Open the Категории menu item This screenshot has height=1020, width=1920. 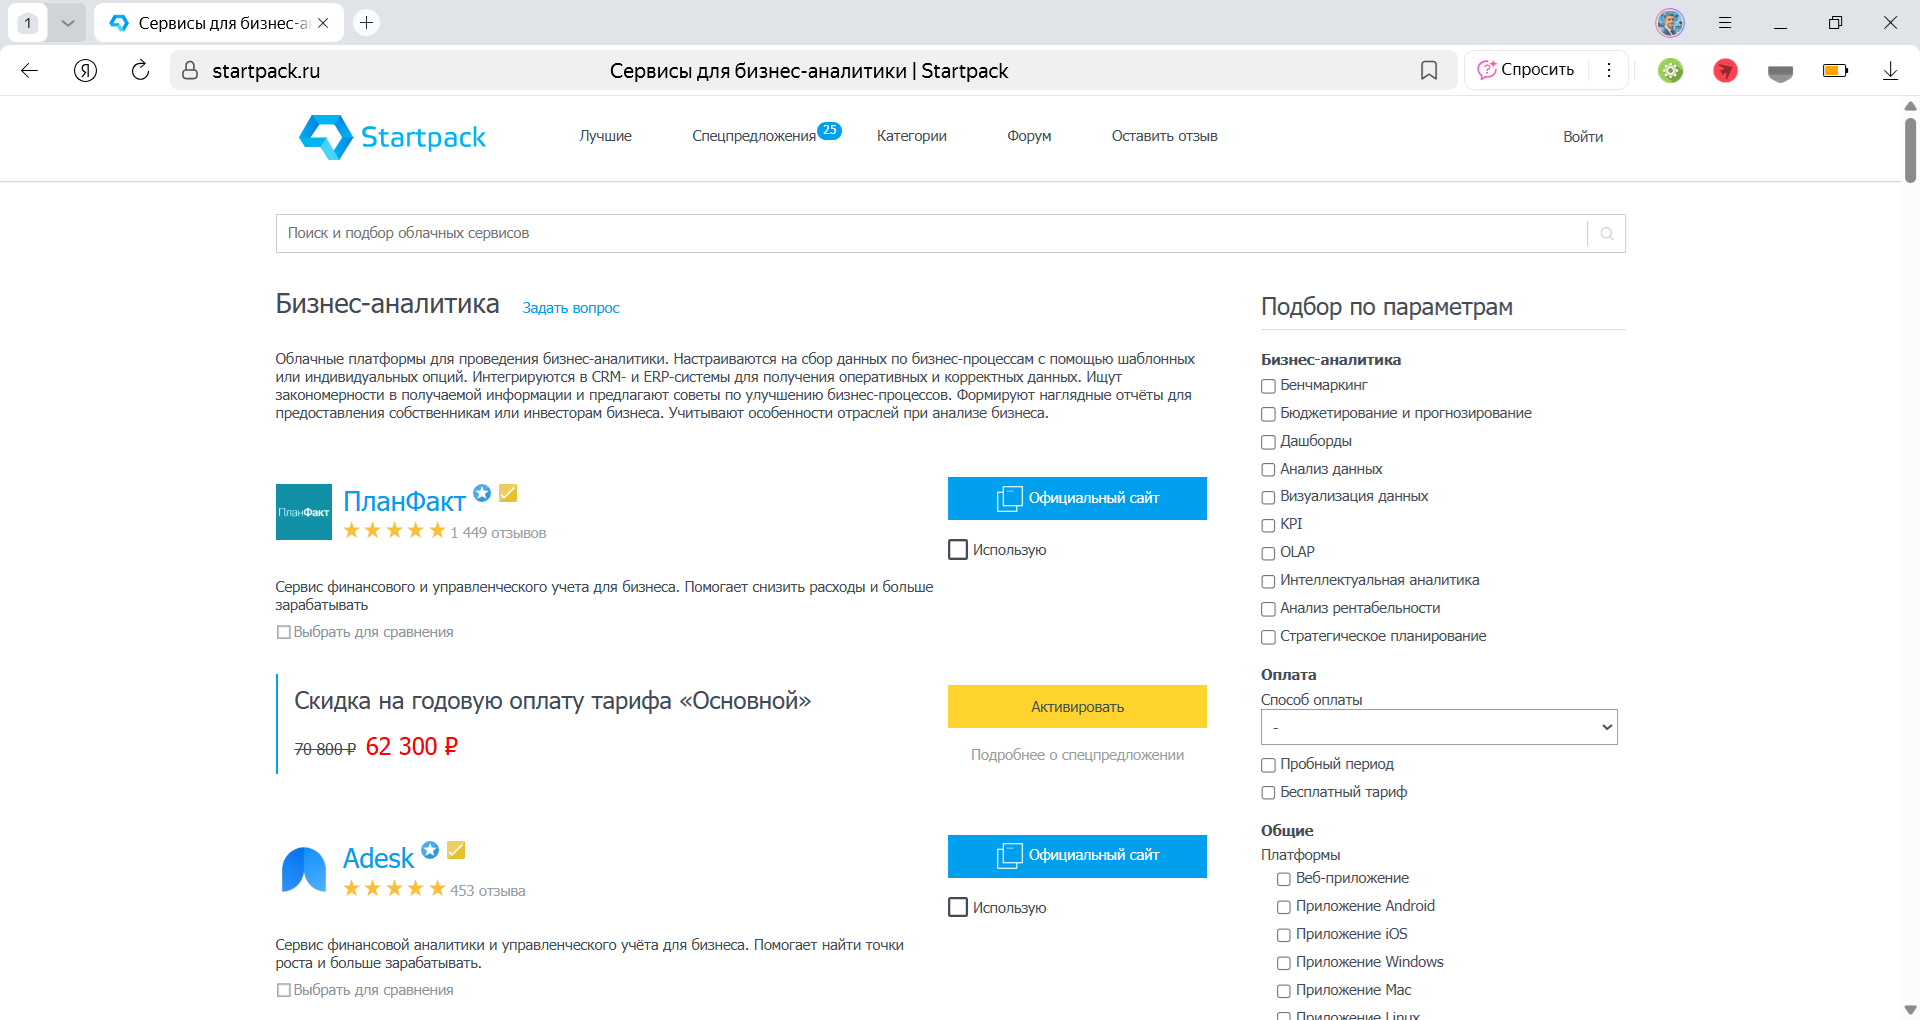[x=911, y=136]
